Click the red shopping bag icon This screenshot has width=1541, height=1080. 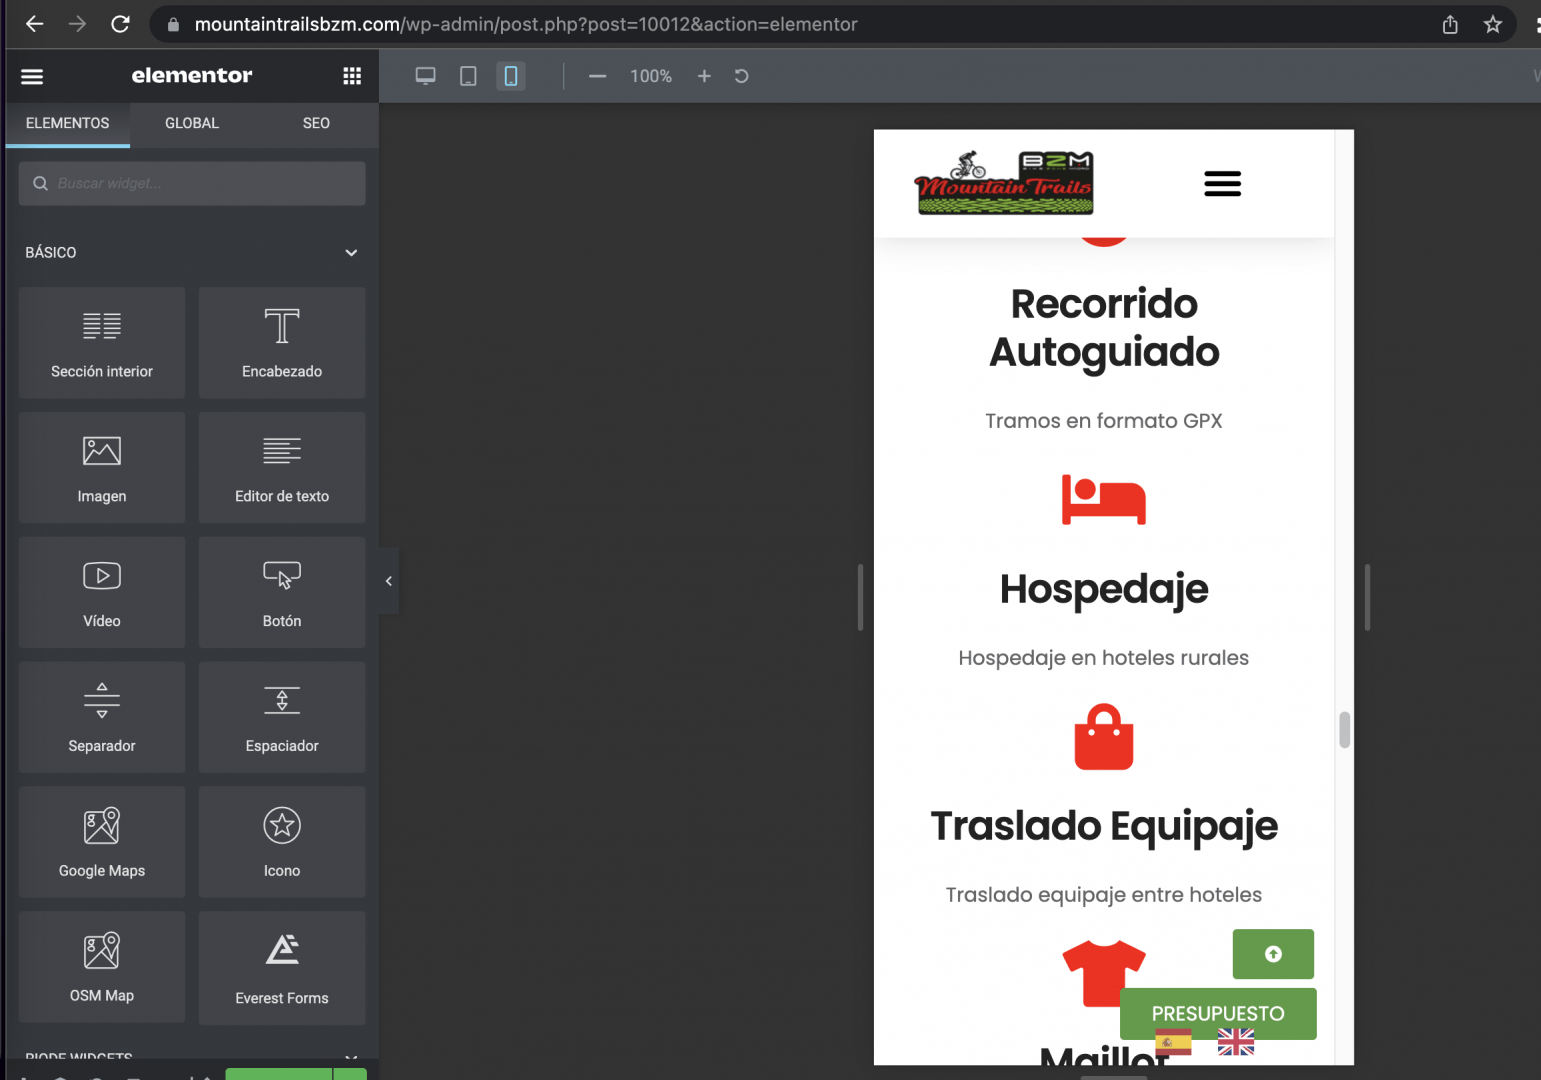(1104, 737)
